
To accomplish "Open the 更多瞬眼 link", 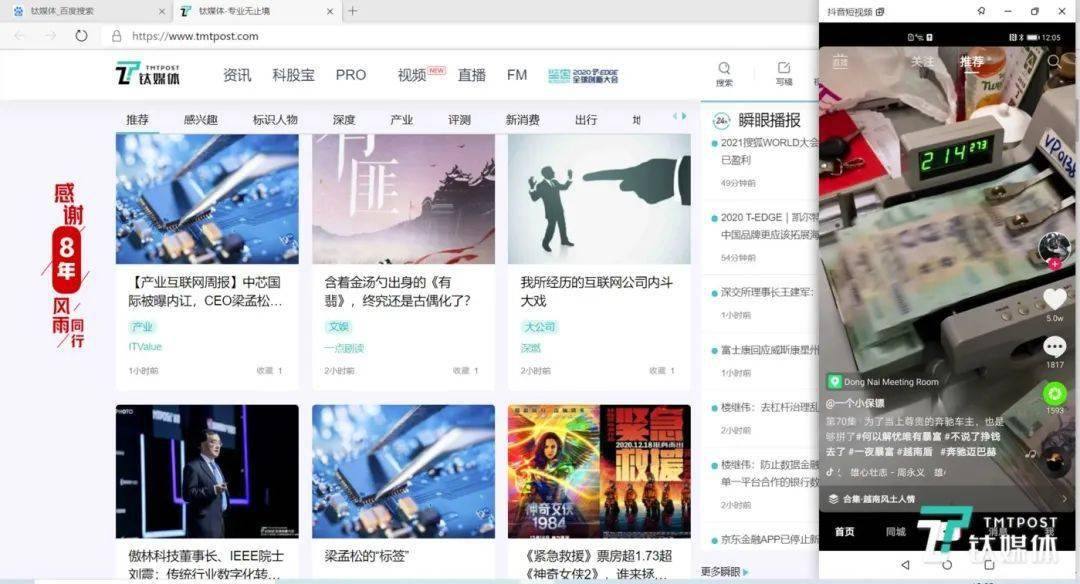I will (721, 572).
